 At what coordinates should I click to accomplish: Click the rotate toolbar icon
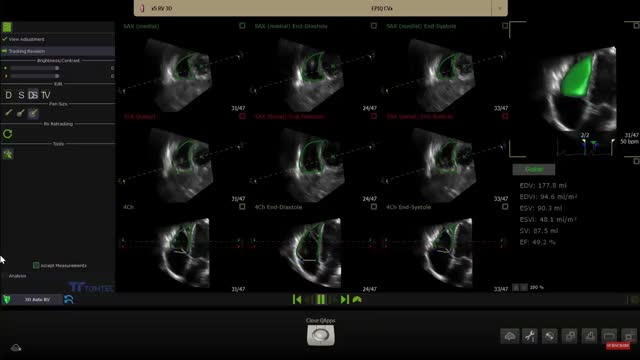pos(549,336)
